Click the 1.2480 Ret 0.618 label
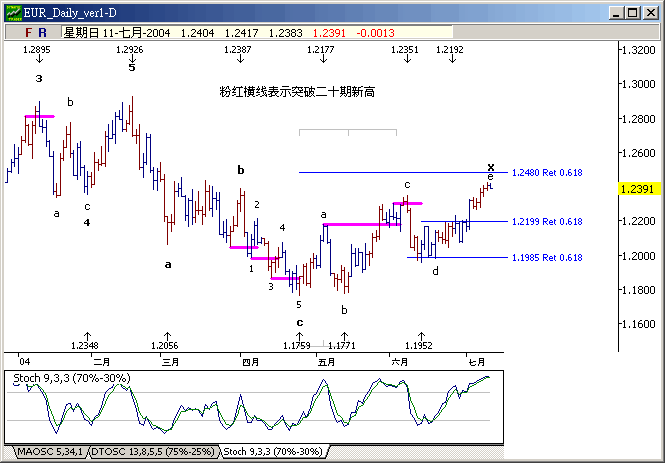This screenshot has width=665, height=463. (547, 173)
